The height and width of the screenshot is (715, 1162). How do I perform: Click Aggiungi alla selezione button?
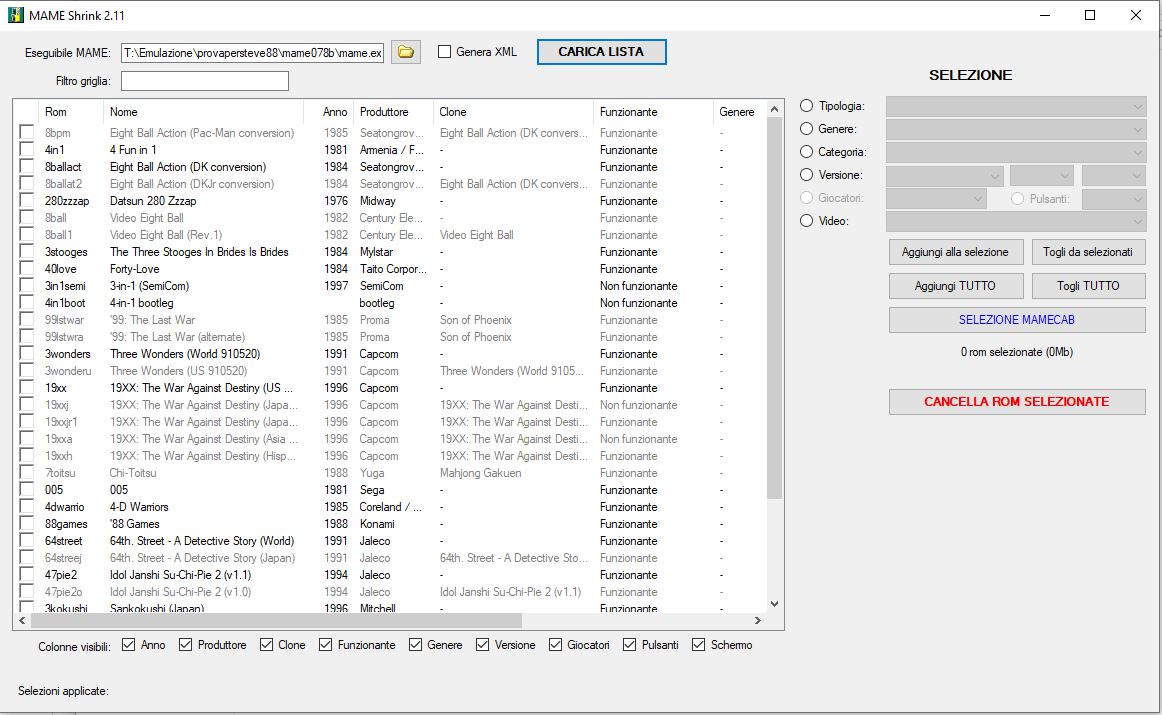[x=955, y=252]
